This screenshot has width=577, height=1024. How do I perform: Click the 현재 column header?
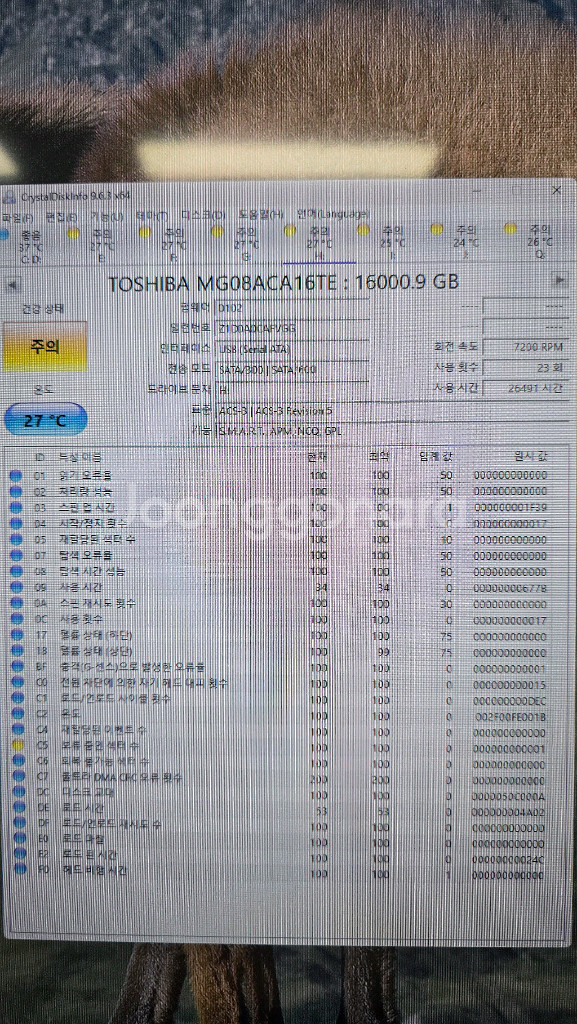317,456
